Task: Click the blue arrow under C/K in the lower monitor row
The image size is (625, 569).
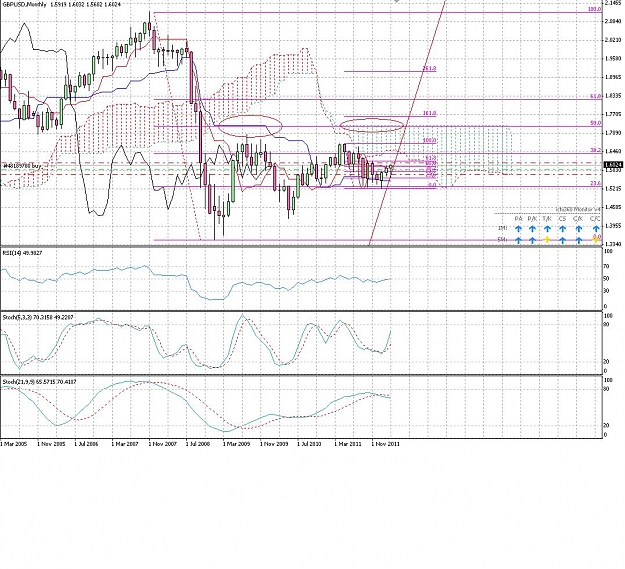Action: 579,240
